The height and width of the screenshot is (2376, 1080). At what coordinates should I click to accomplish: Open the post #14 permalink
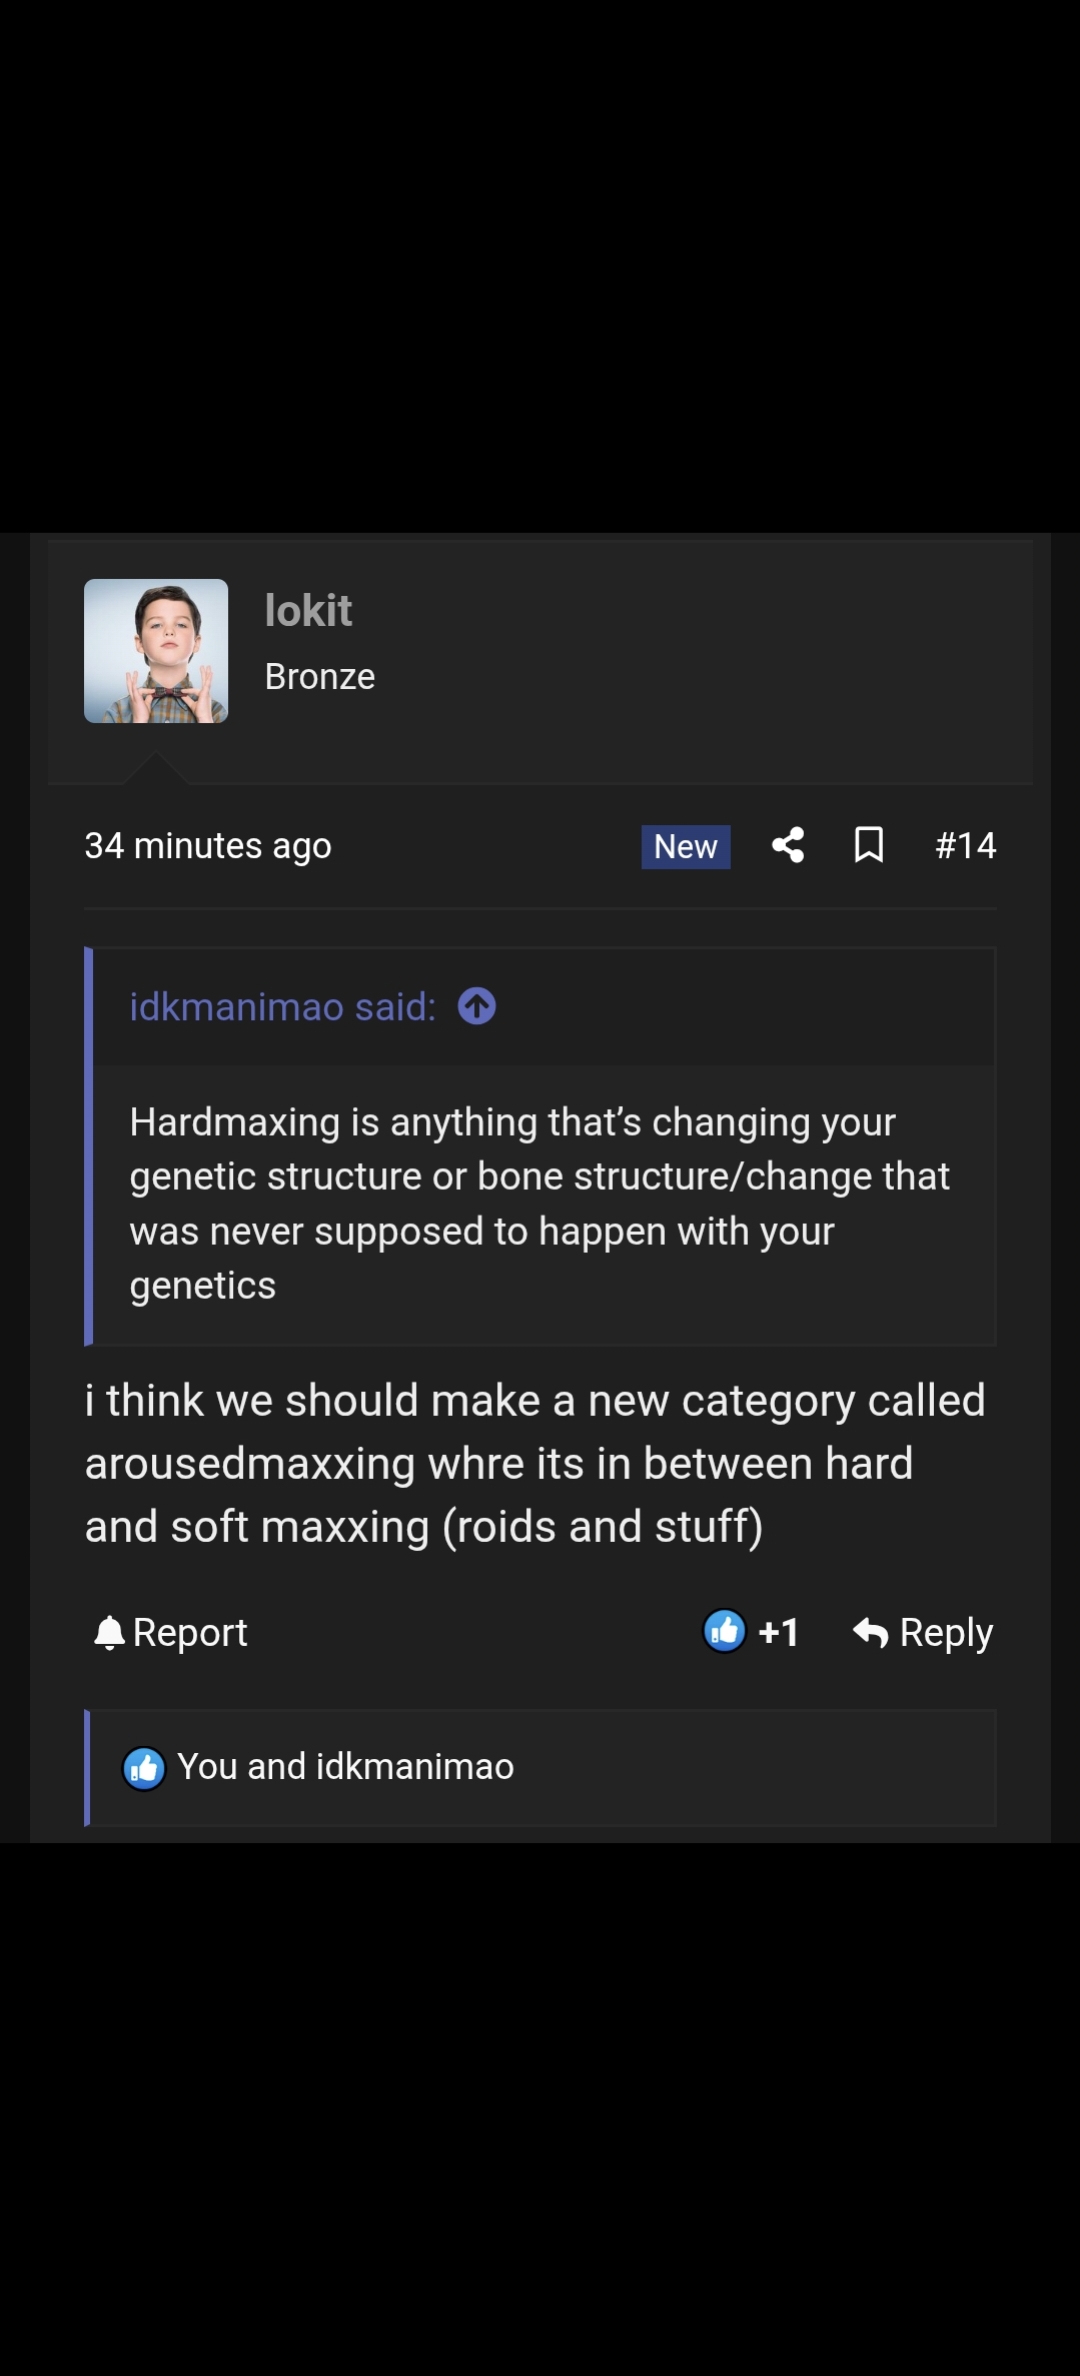pyautogui.click(x=966, y=846)
